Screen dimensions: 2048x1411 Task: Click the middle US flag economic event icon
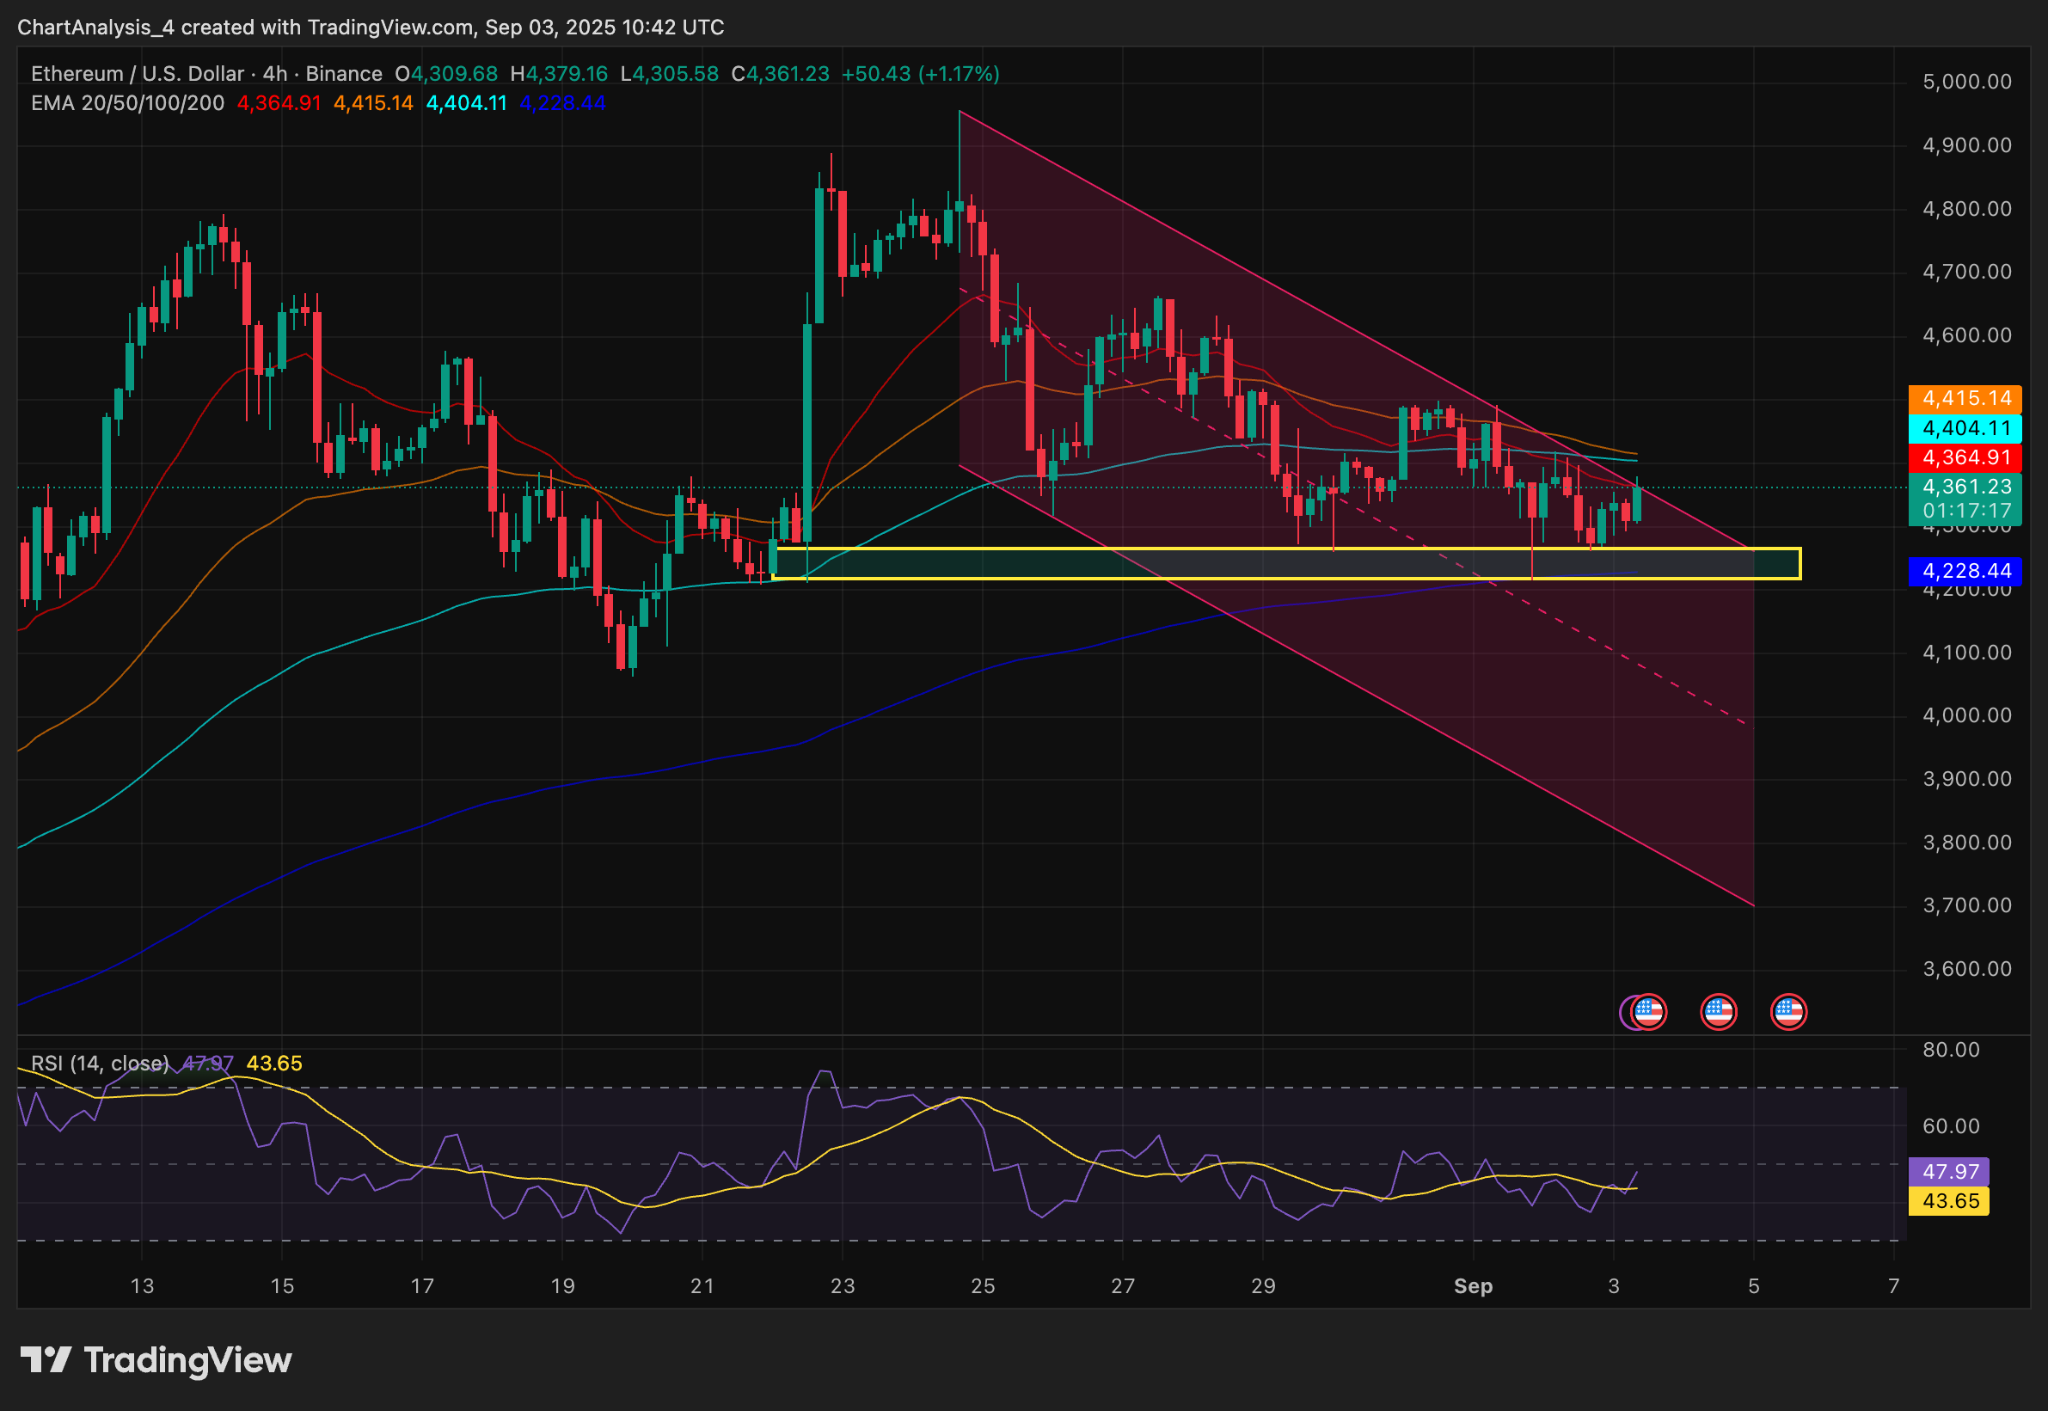tap(1718, 1012)
